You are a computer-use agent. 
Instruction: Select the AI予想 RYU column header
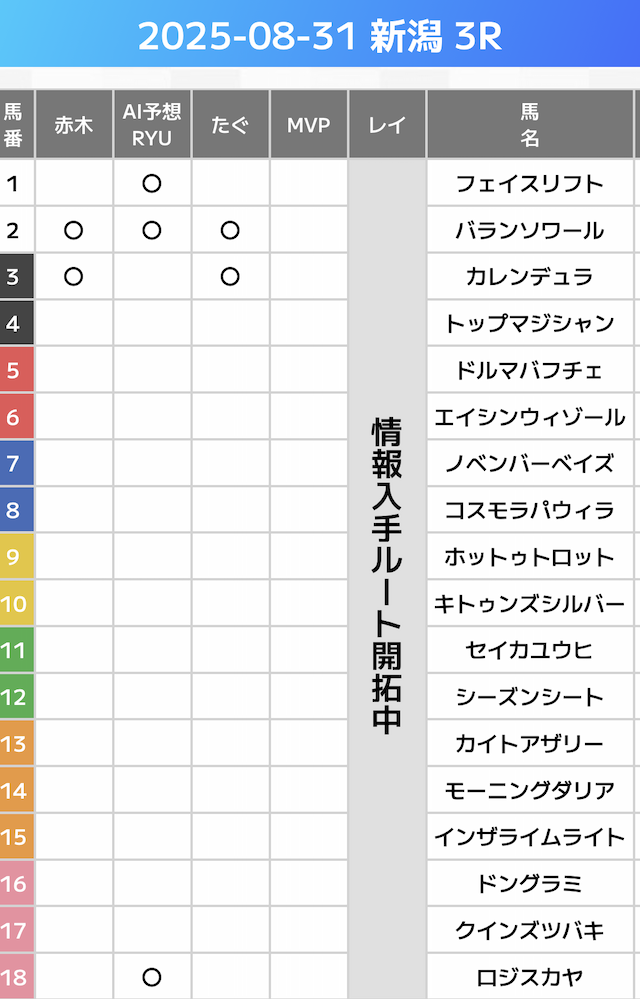pos(152,125)
